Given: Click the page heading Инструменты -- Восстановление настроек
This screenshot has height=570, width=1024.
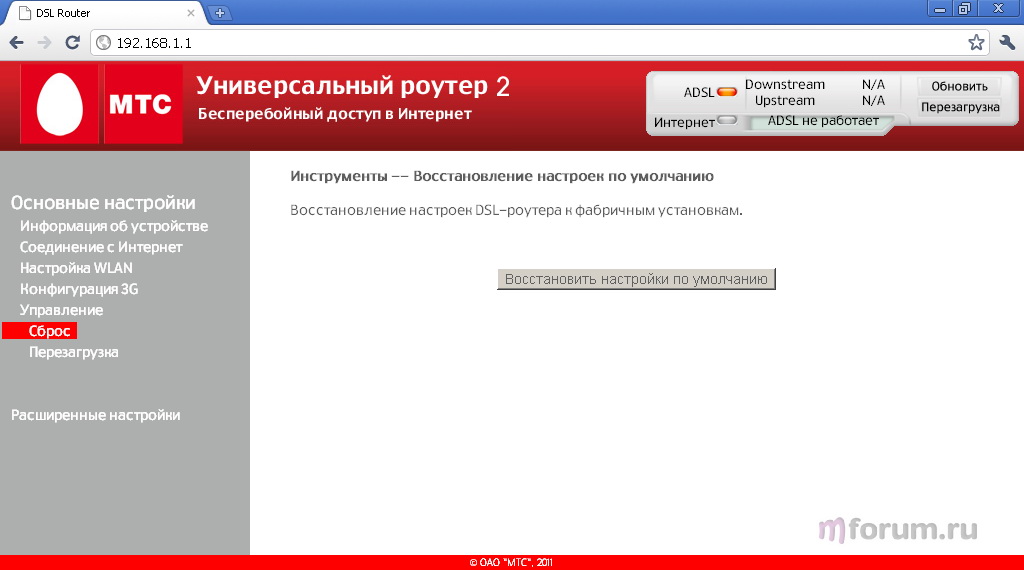Looking at the screenshot, I should click(x=502, y=176).
